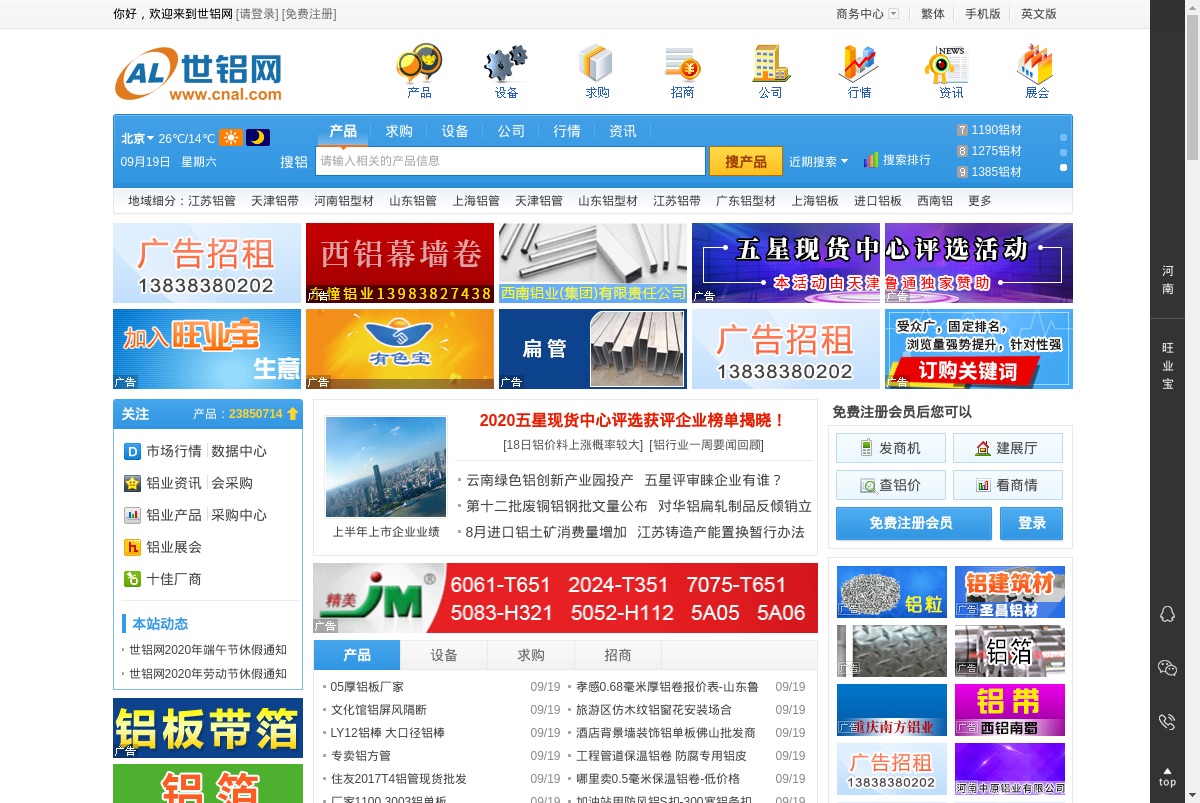The image size is (1200, 803).
Task: Click the sunny daytime weather icon
Action: (x=231, y=138)
